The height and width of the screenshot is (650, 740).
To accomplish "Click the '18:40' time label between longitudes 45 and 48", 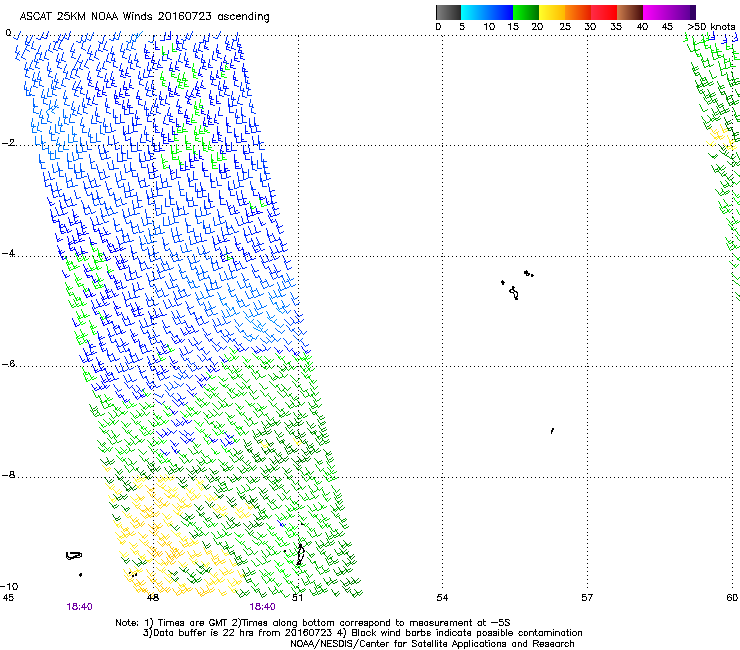I will coord(79,607).
